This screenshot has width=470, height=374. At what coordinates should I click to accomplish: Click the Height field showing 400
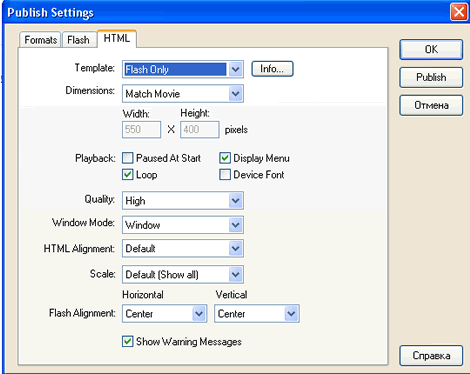(200, 129)
